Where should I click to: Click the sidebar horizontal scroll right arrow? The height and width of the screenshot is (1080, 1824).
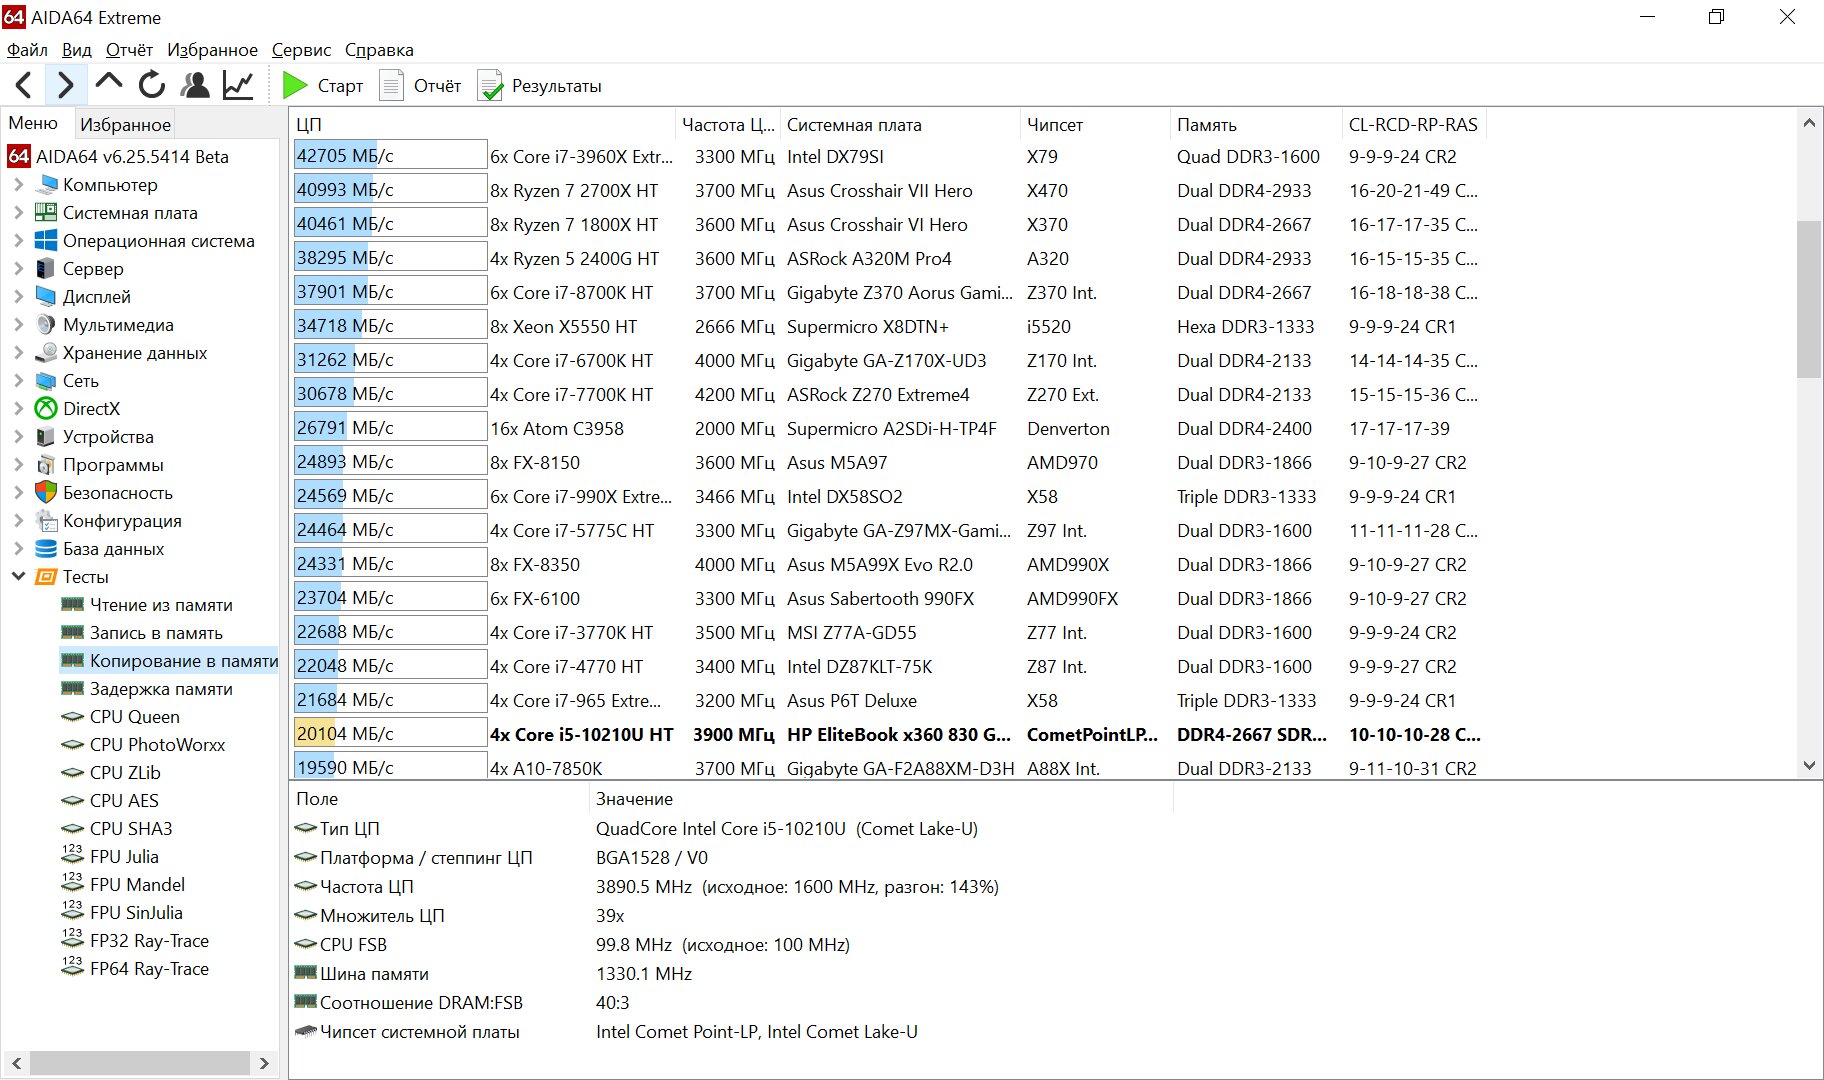264,1063
